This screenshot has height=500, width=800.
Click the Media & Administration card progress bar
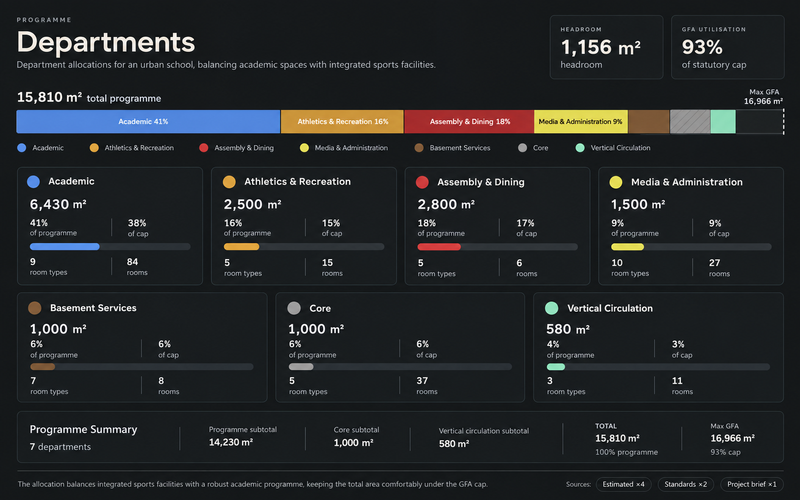(x=691, y=247)
